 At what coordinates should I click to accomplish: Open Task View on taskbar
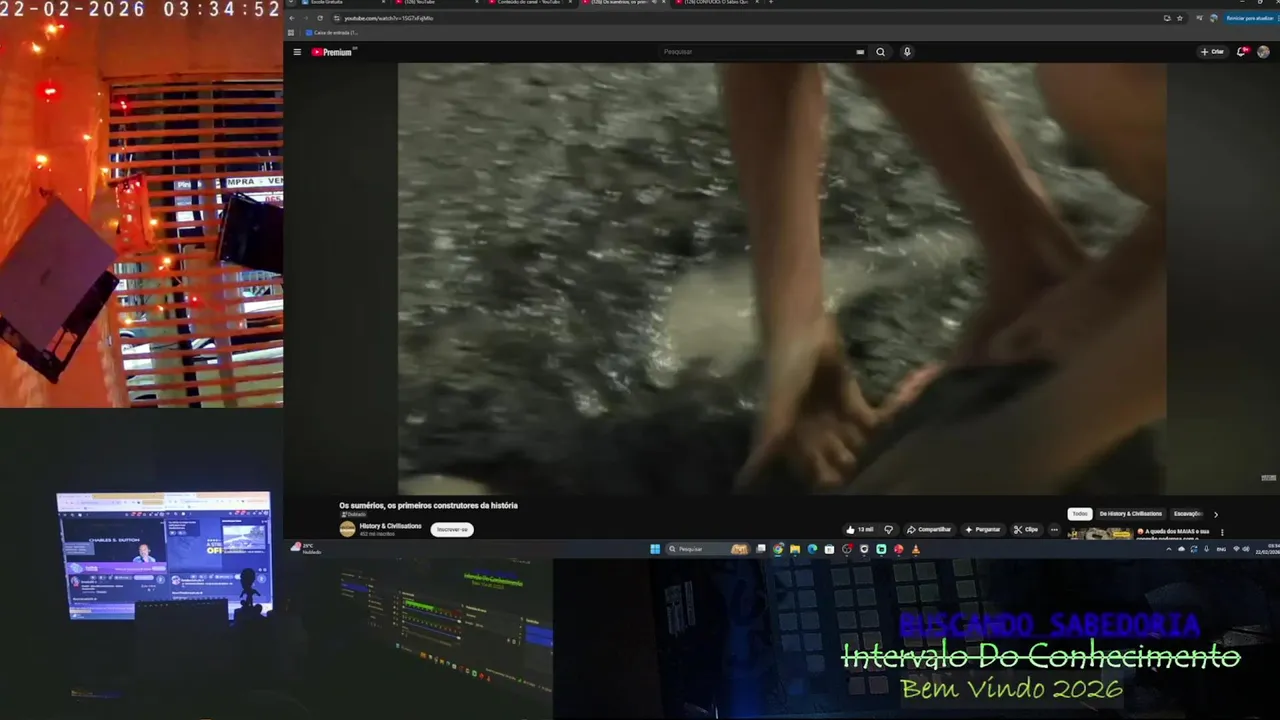tap(761, 549)
